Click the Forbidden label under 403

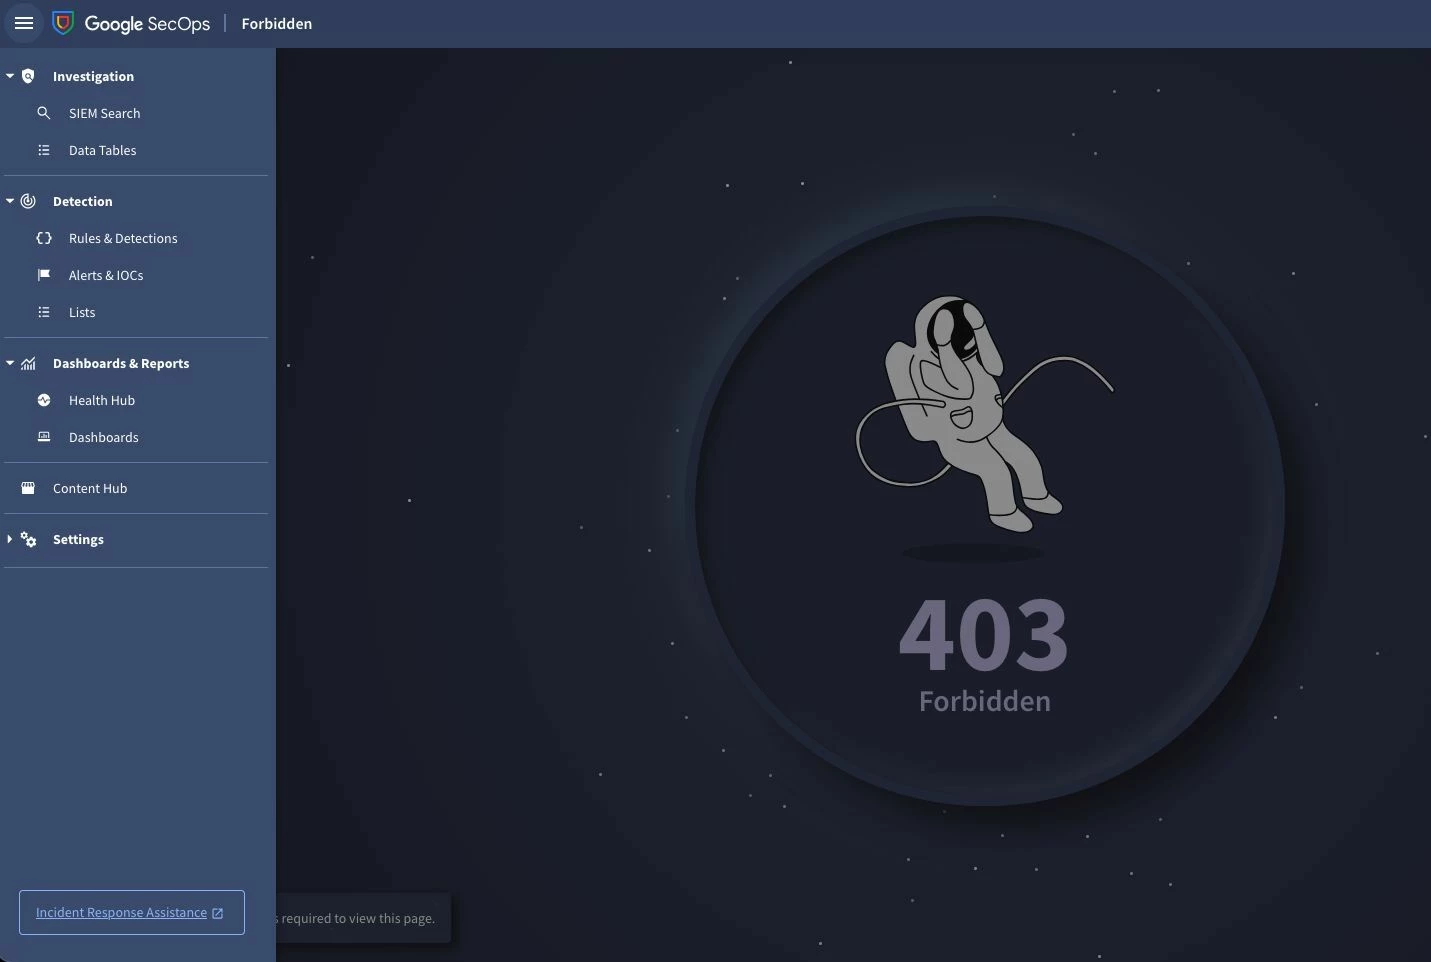tap(985, 701)
